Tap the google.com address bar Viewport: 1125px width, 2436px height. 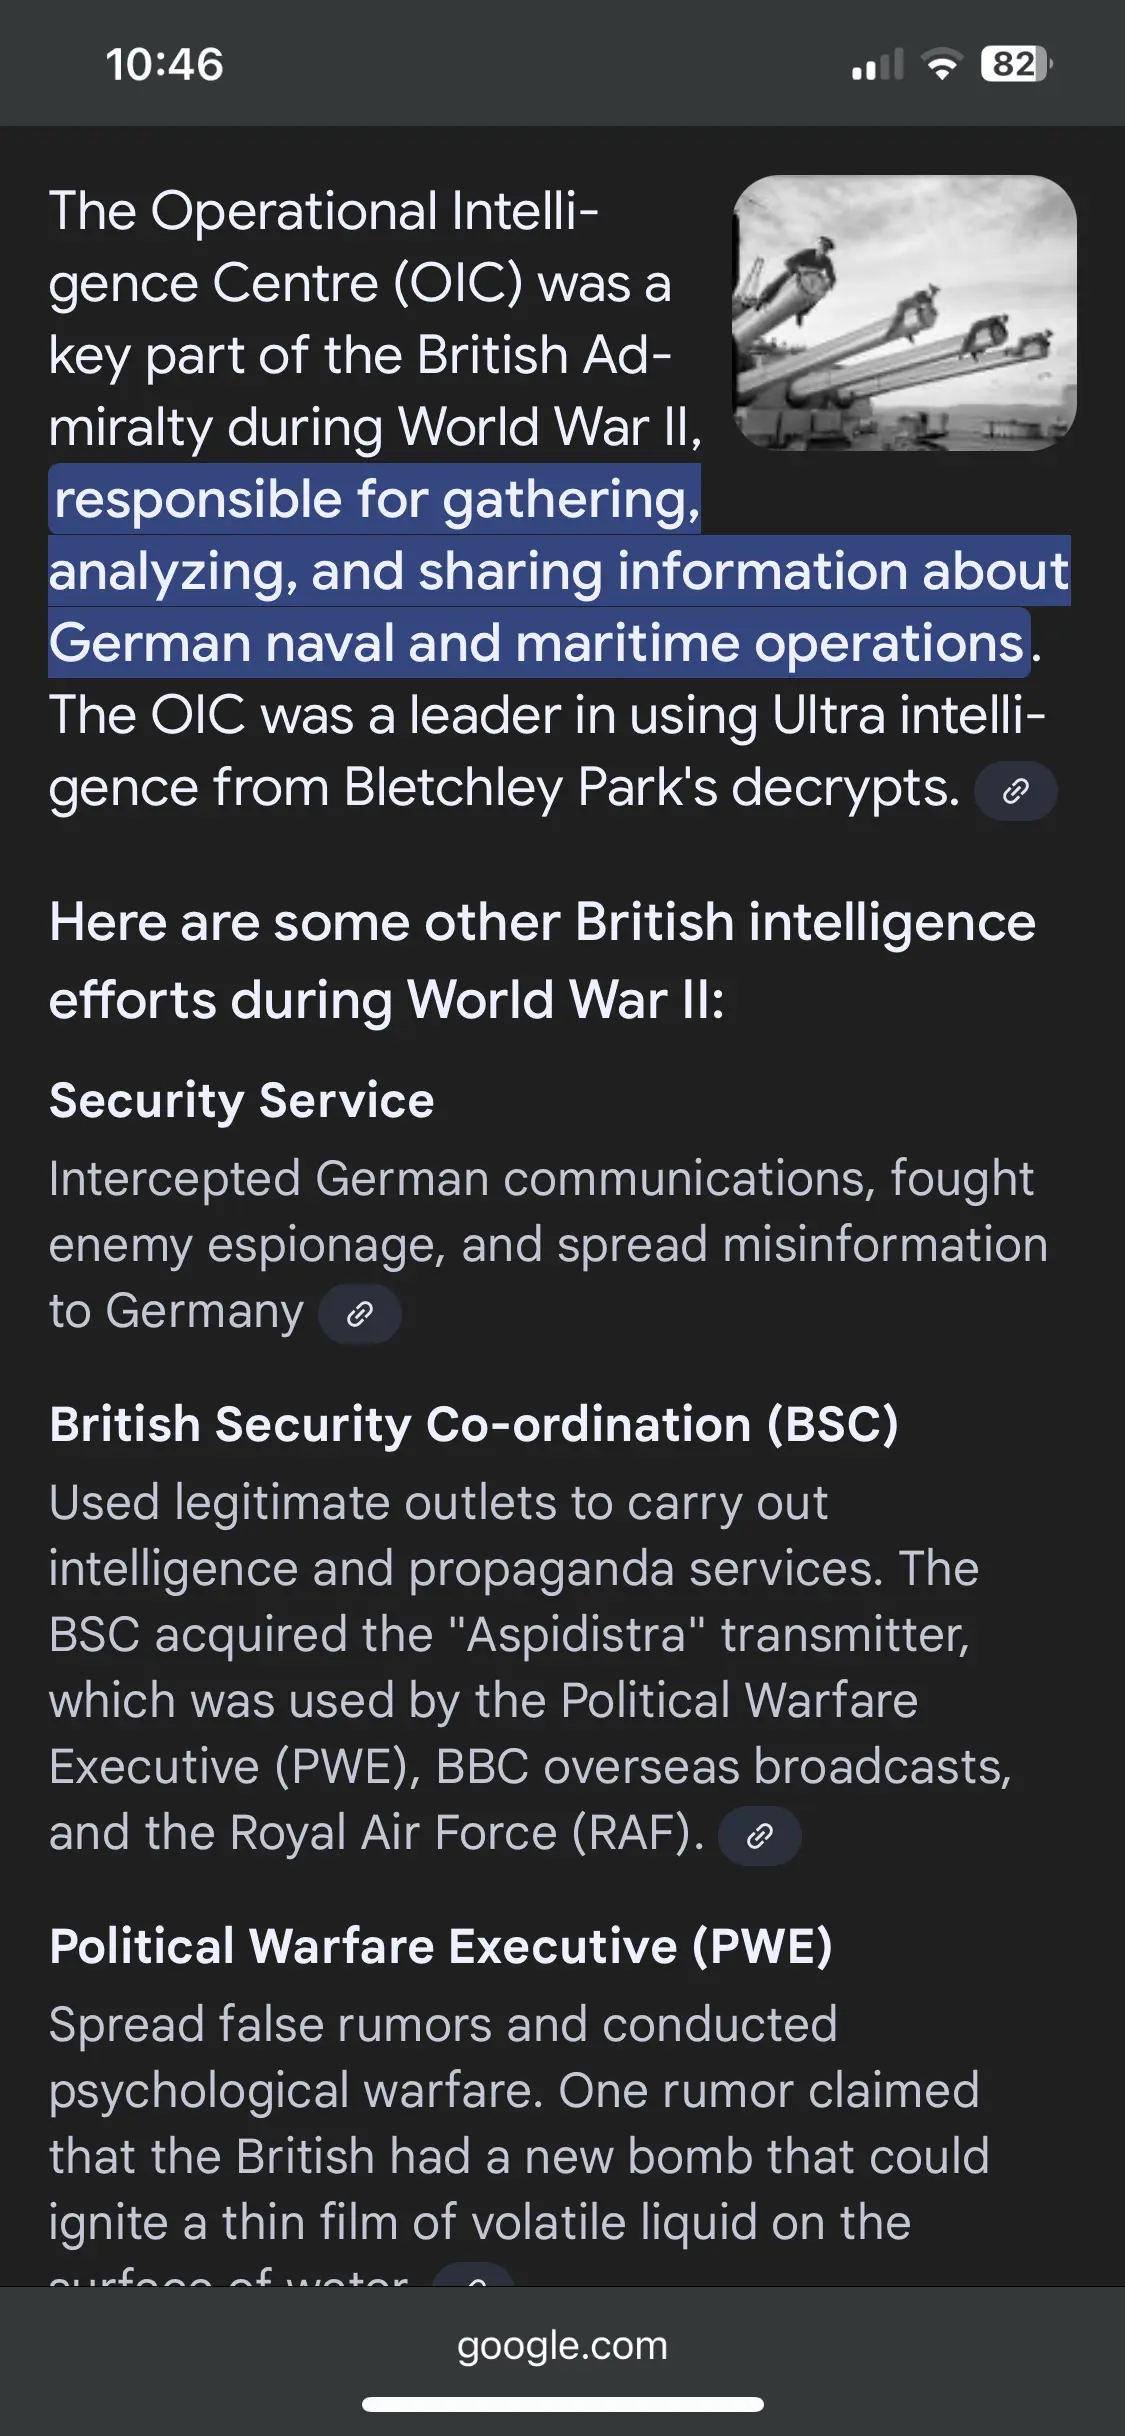562,2345
